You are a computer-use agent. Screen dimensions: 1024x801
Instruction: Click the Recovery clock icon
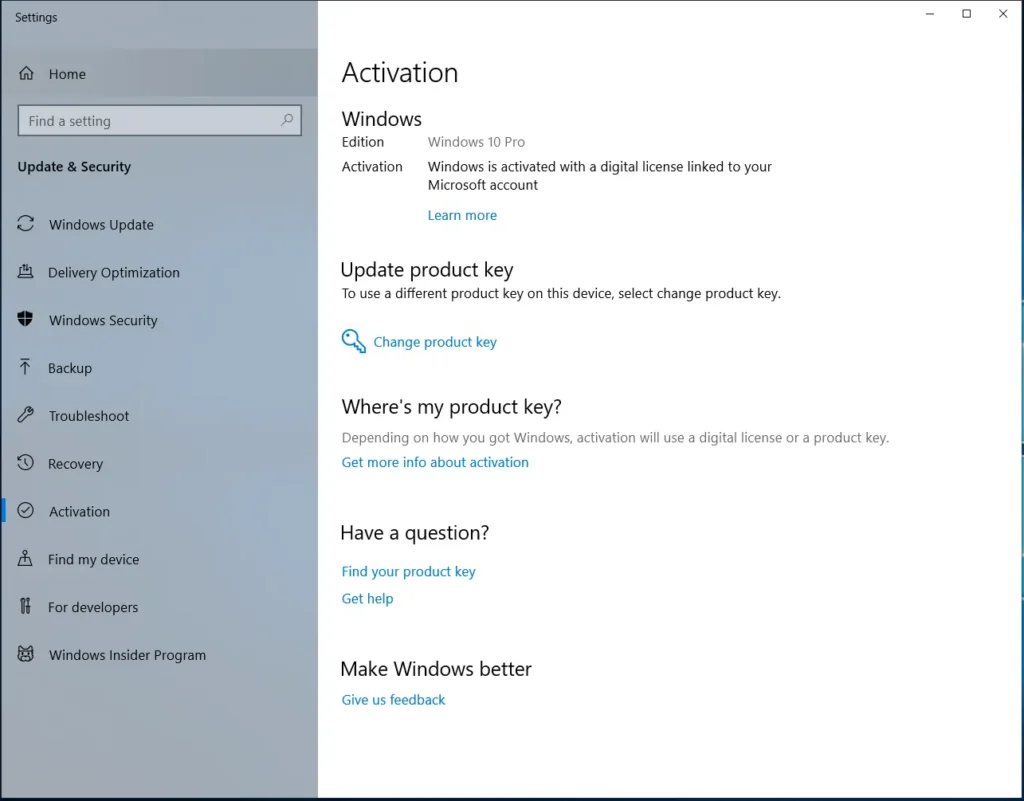pos(25,462)
